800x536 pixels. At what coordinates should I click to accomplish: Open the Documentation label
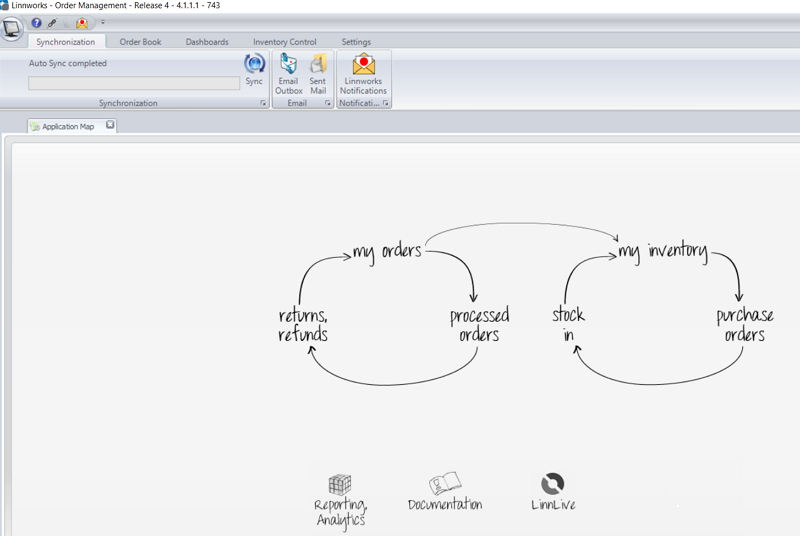pyautogui.click(x=445, y=504)
